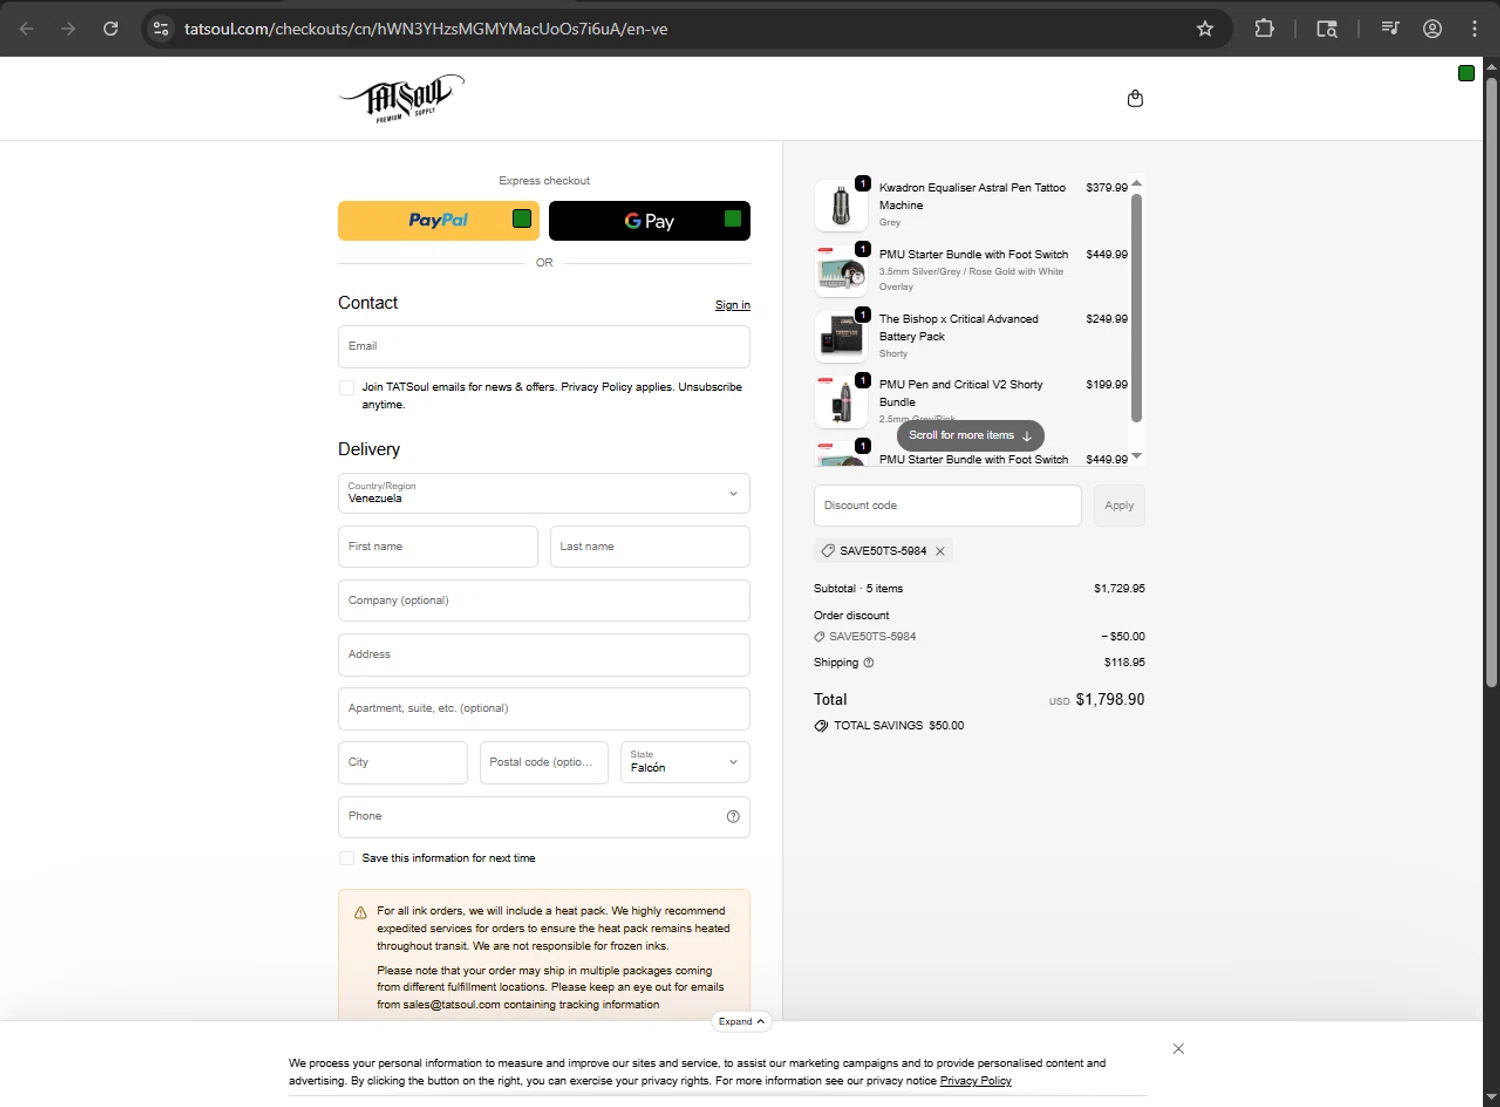Reload the checkout page
Image resolution: width=1500 pixels, height=1107 pixels.
(111, 29)
